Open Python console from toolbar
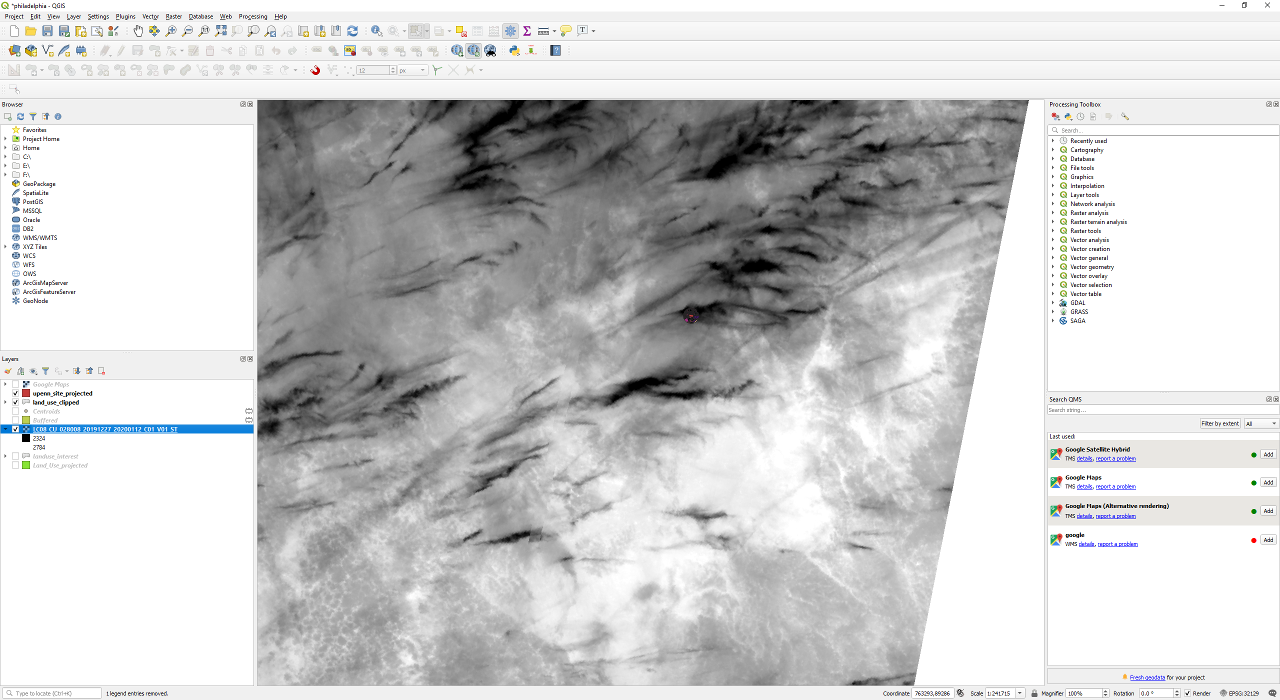 [x=514, y=50]
